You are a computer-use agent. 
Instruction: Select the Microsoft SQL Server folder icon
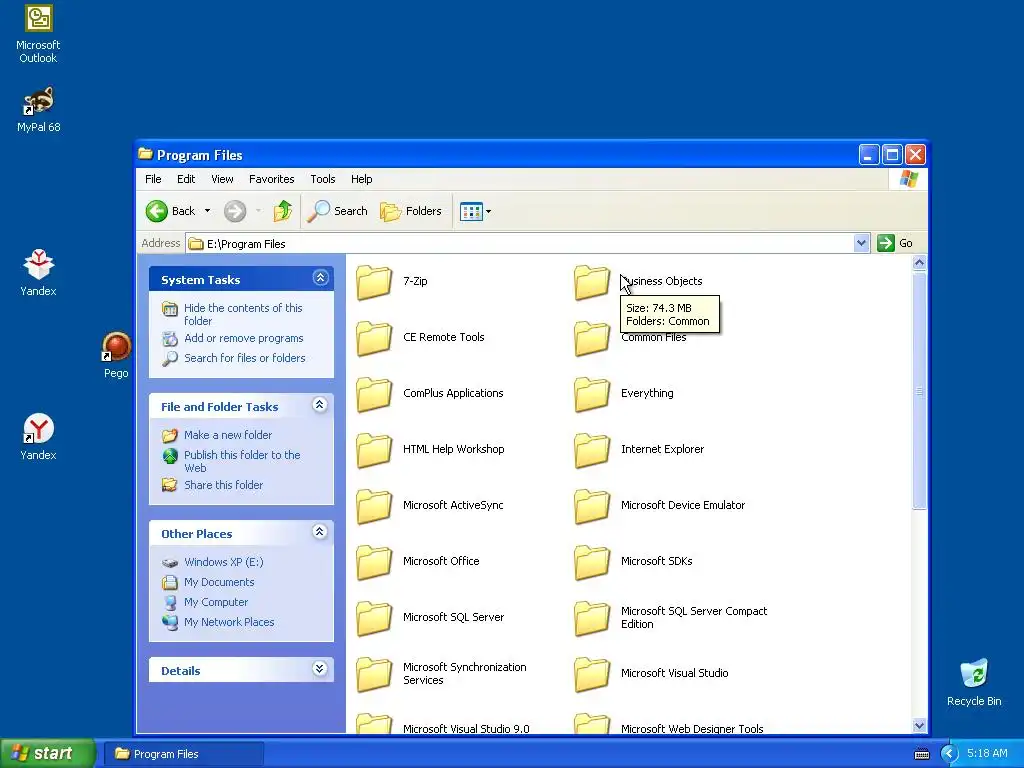(x=374, y=618)
